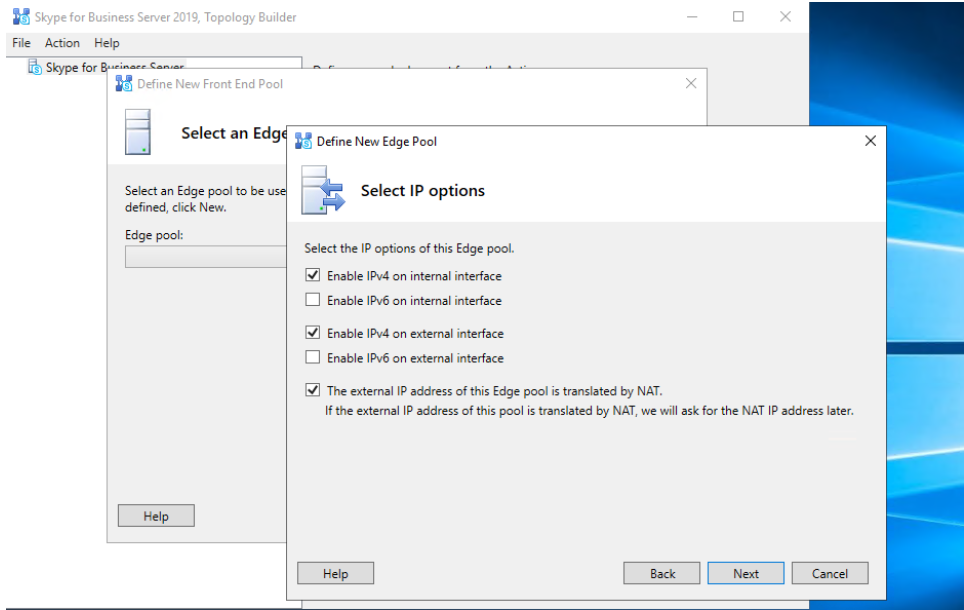Click the server icon in Front End Pool dialog

click(138, 132)
